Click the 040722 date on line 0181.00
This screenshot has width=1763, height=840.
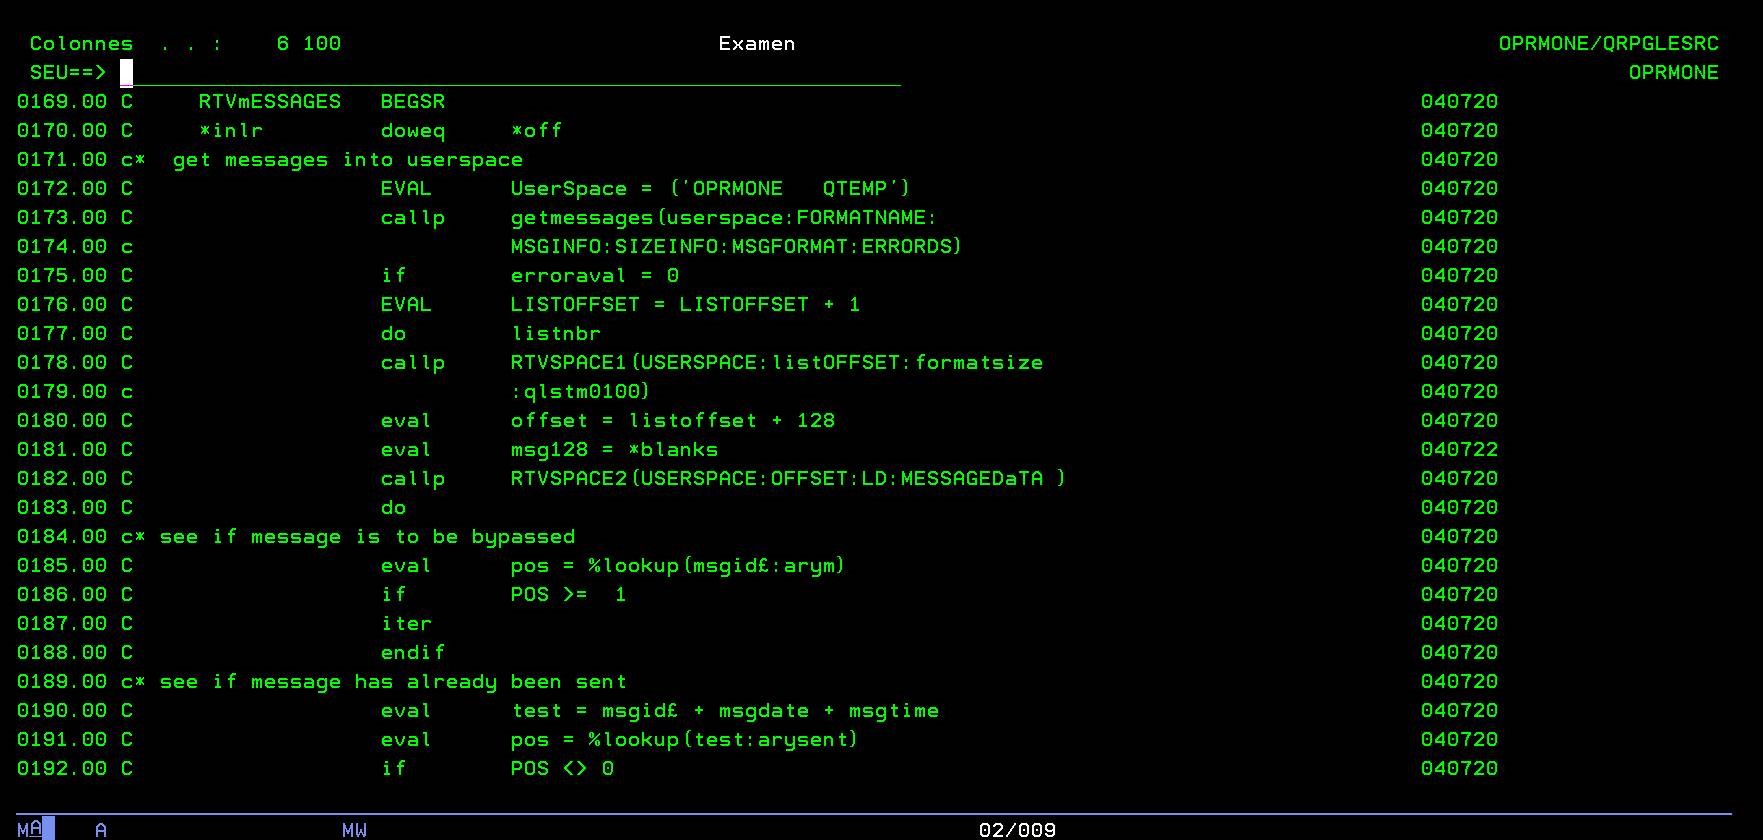point(1458,450)
